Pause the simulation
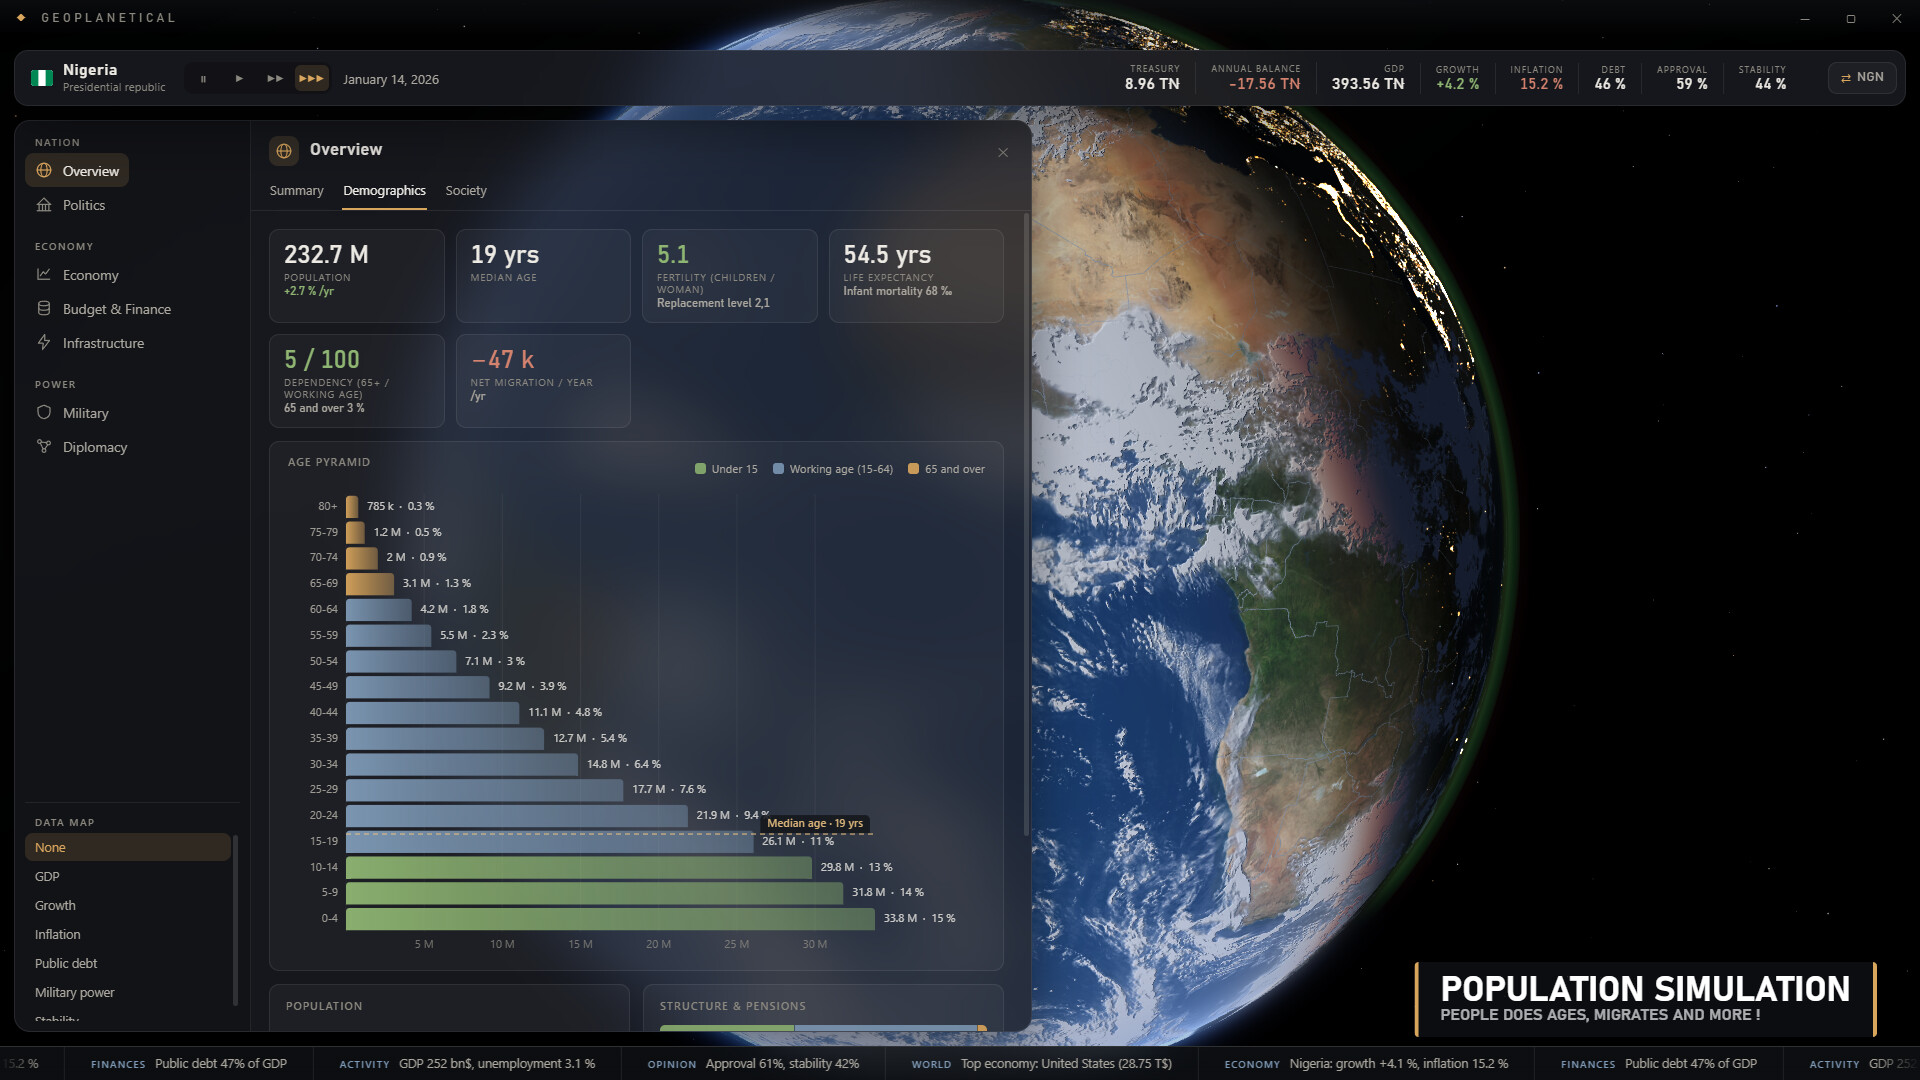This screenshot has height=1080, width=1920. tap(203, 79)
